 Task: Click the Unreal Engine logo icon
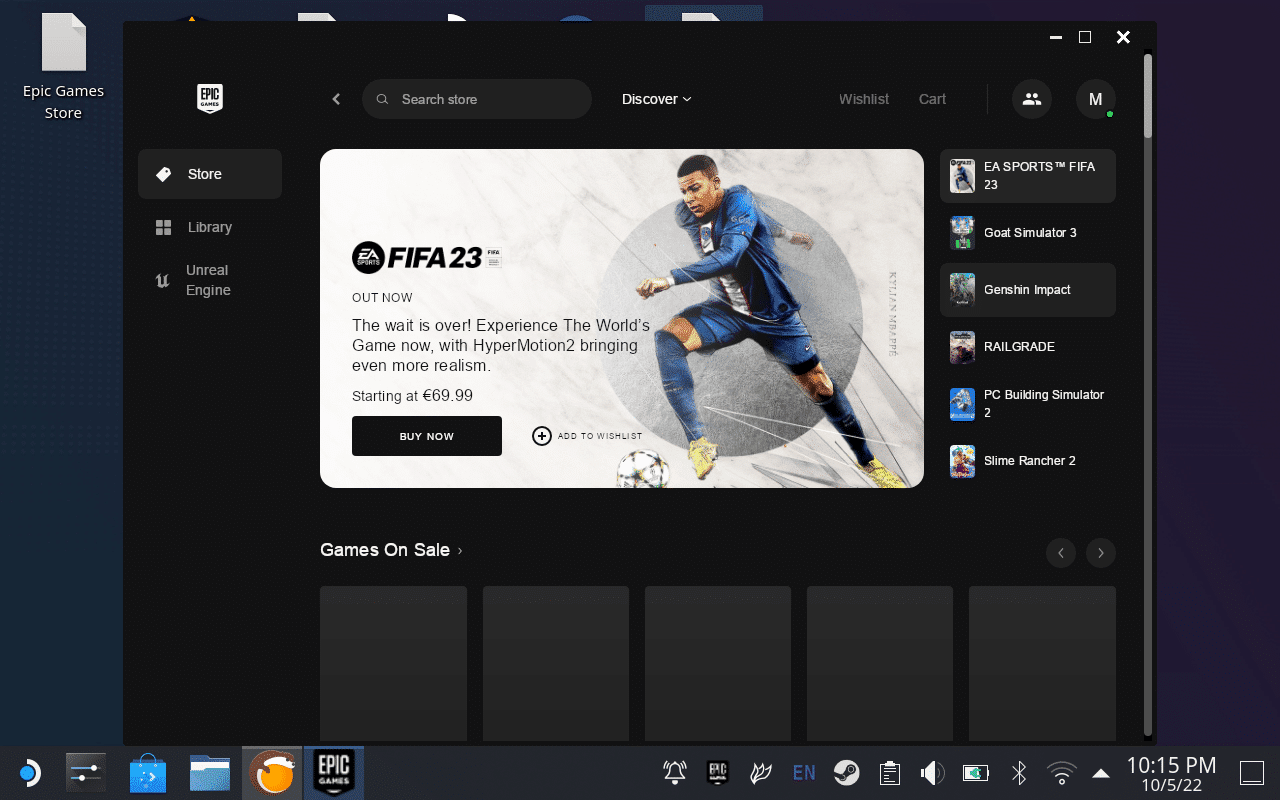click(163, 280)
